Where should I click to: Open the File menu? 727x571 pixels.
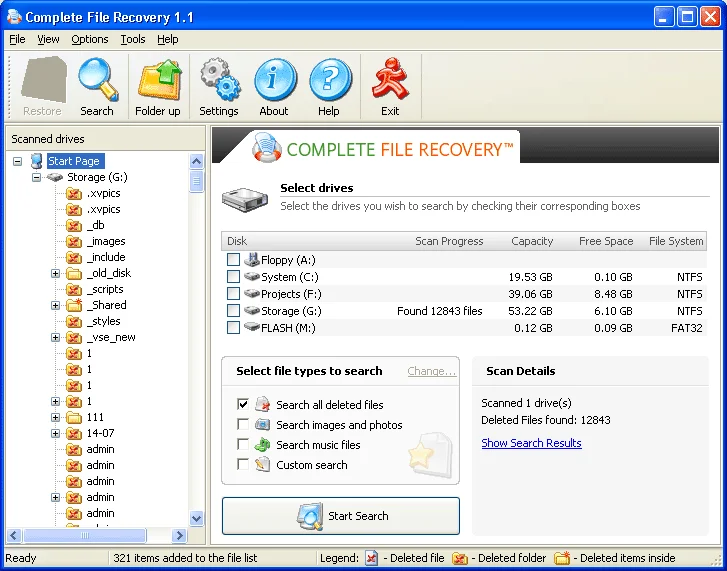click(17, 39)
